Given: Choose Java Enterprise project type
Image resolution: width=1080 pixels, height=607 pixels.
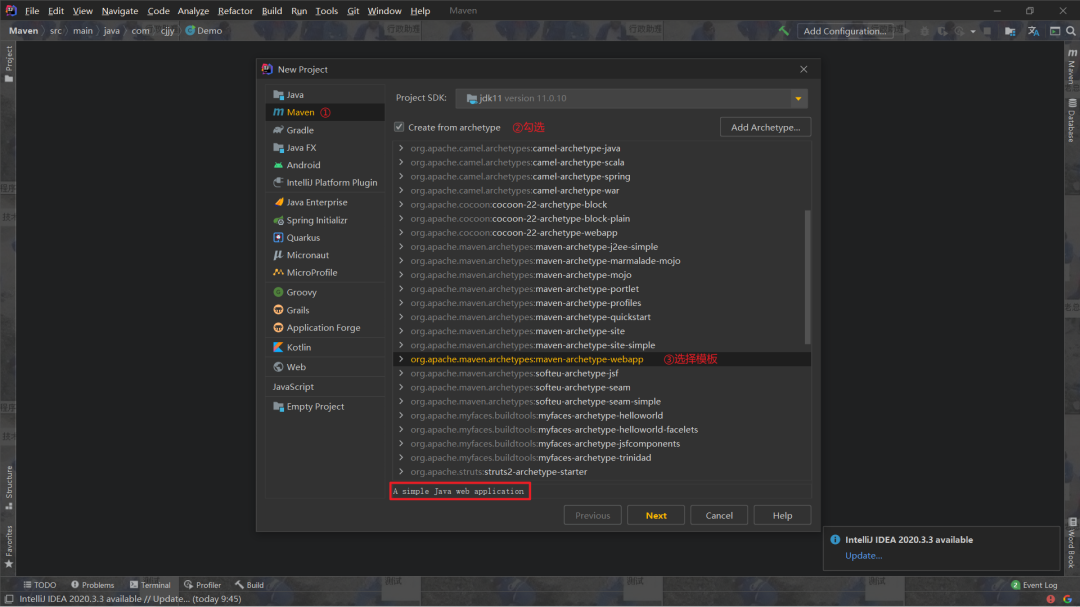Looking at the screenshot, I should coord(324,202).
